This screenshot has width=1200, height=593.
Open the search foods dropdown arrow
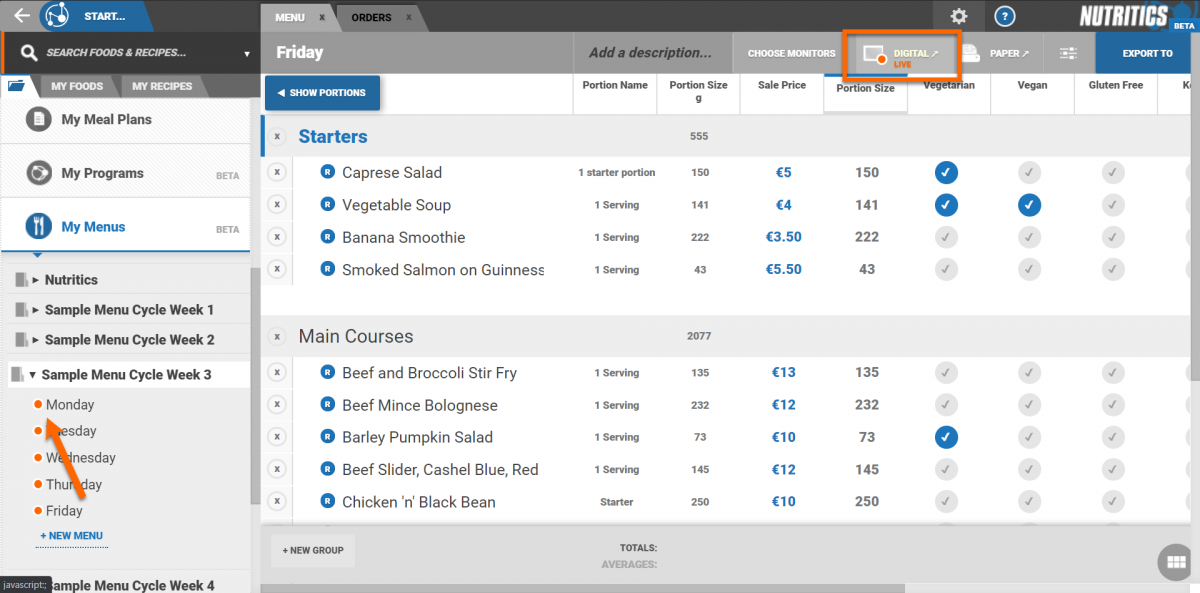247,54
